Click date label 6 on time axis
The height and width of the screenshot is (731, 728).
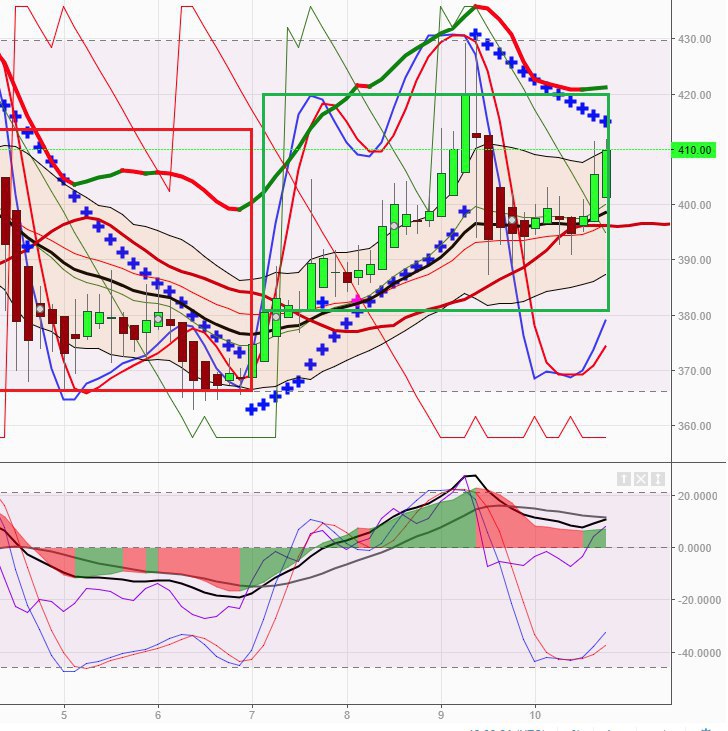[158, 715]
